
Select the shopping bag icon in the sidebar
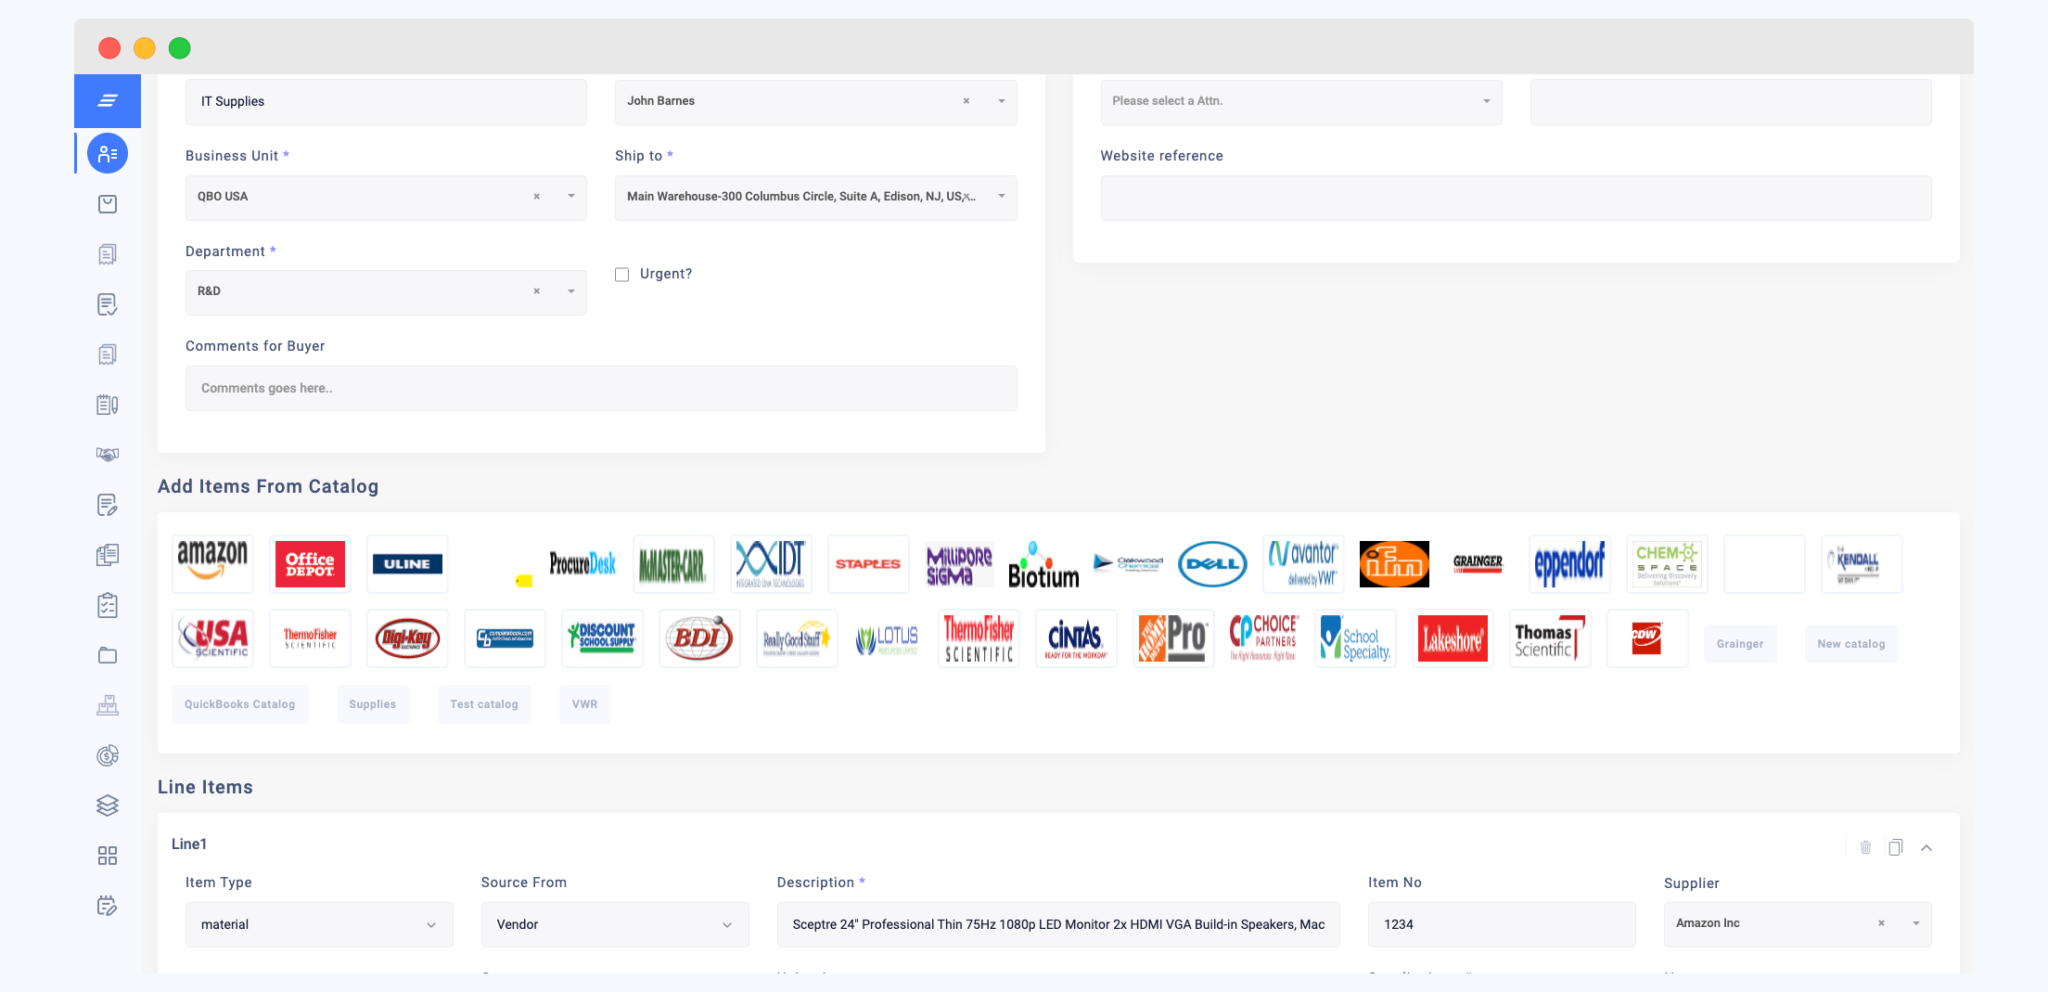(107, 203)
